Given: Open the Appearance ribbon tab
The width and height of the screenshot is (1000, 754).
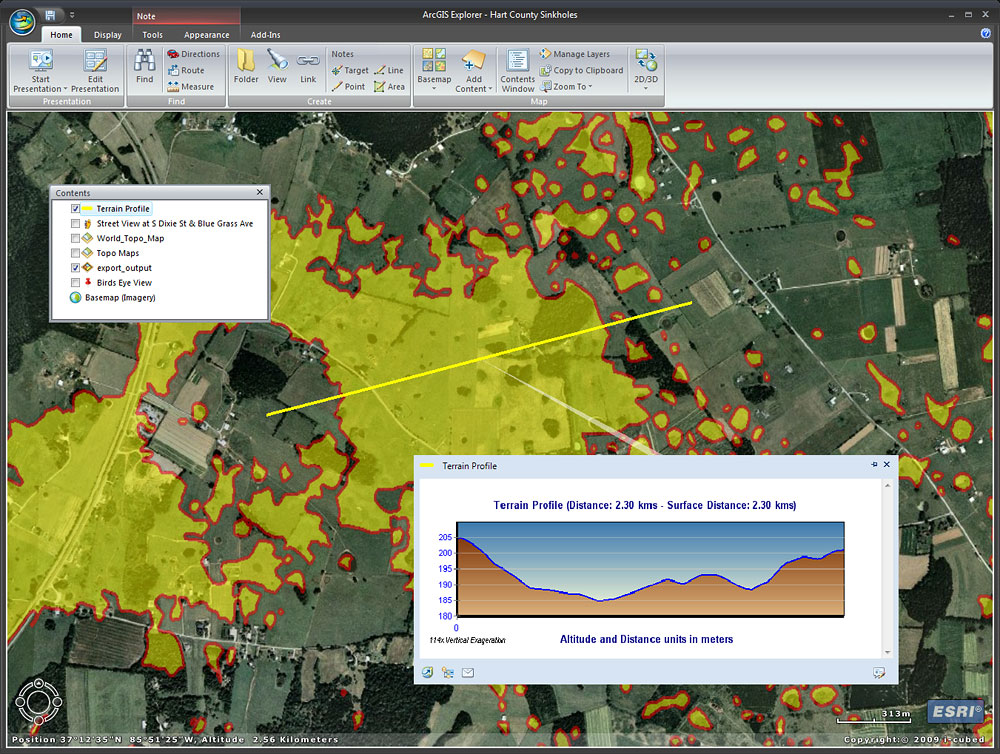Looking at the screenshot, I should pyautogui.click(x=207, y=34).
